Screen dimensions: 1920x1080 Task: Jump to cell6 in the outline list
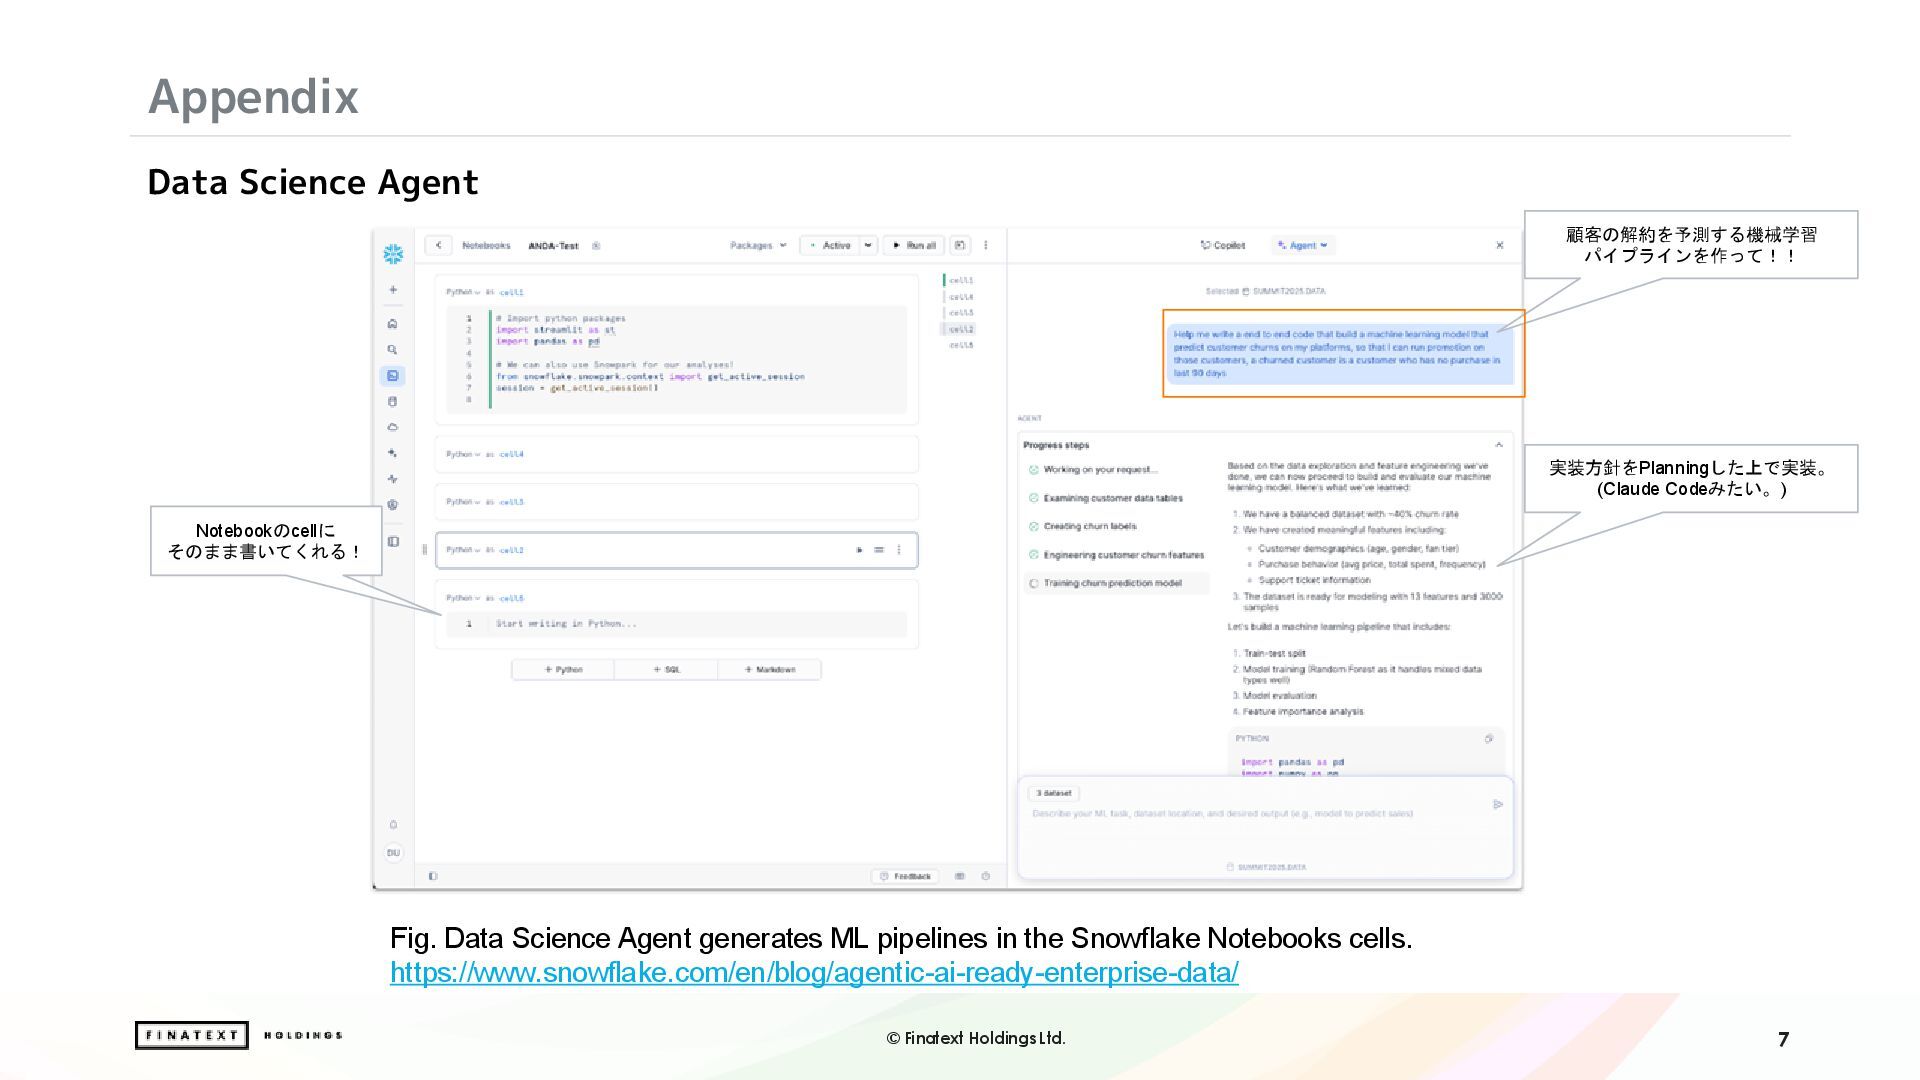coord(961,345)
